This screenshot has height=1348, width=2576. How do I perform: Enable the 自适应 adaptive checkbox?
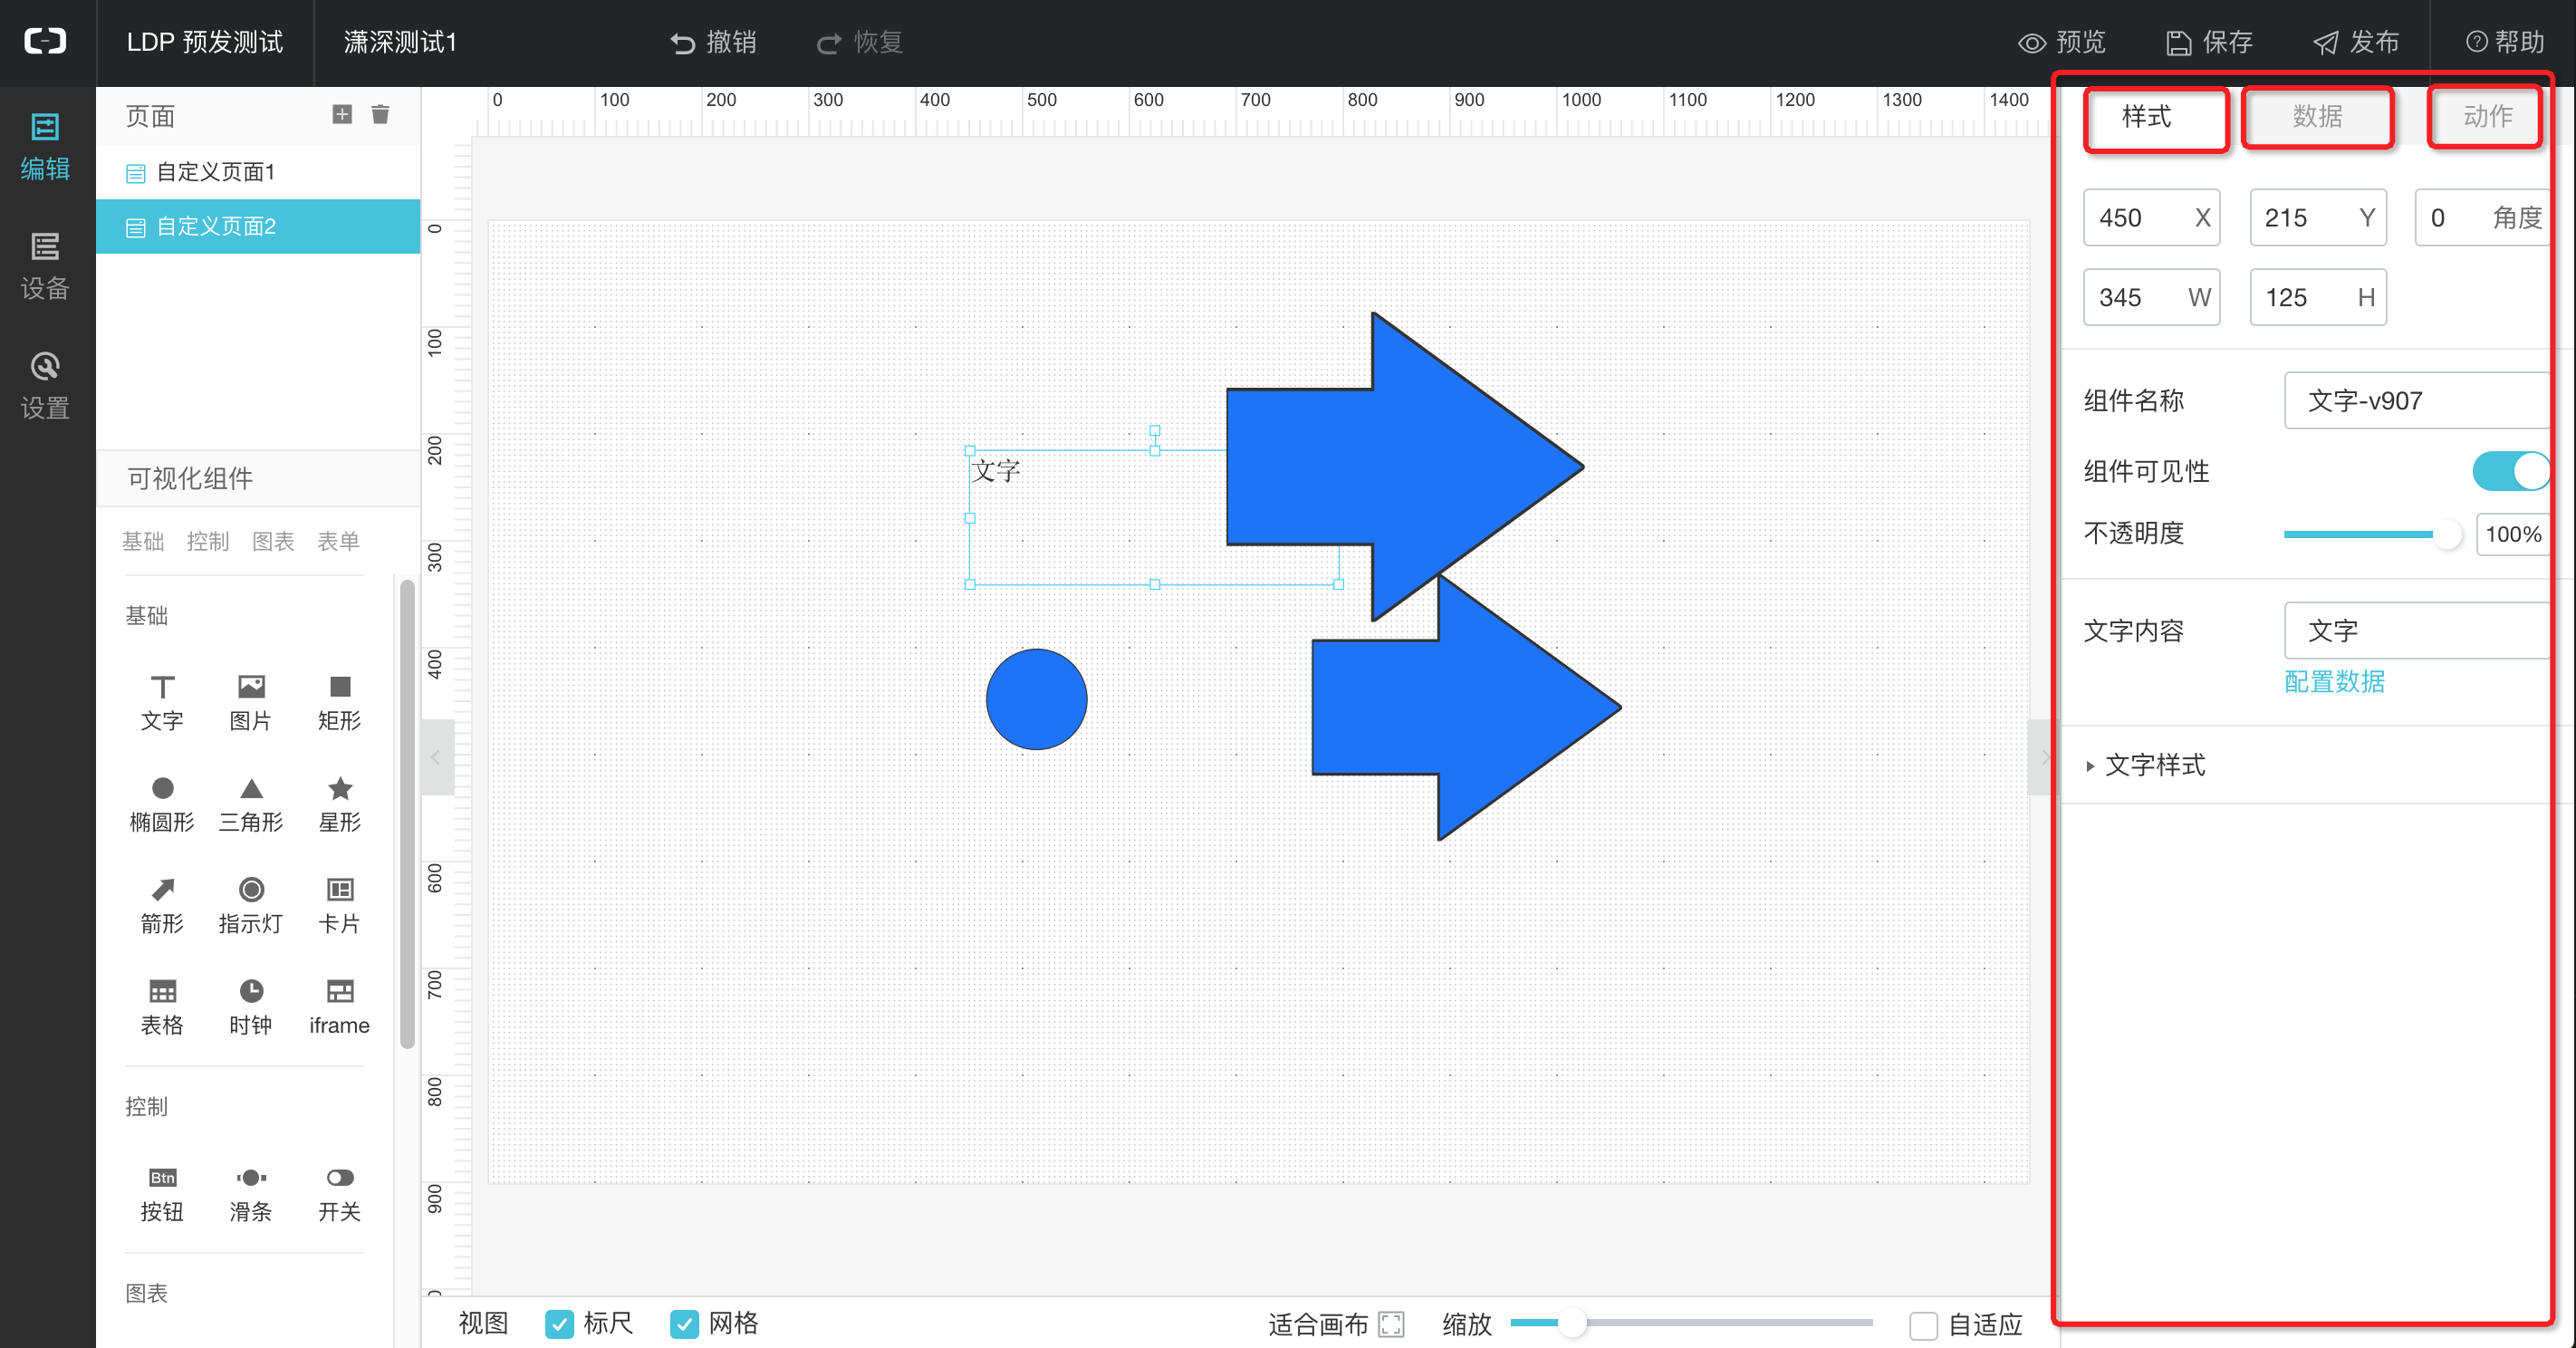[1923, 1325]
